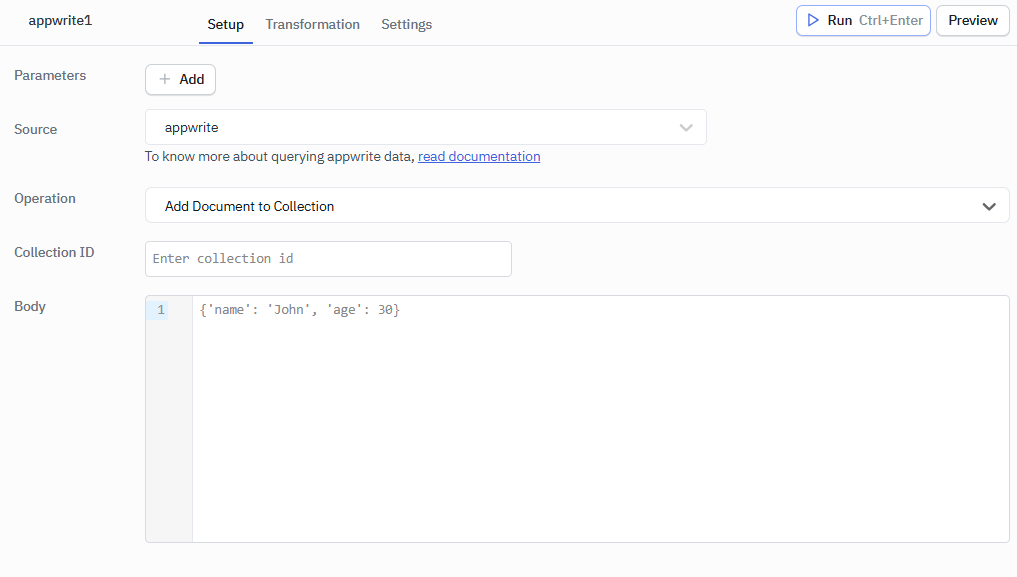The image size is (1017, 577).
Task: Open the Settings tab
Action: pyautogui.click(x=406, y=24)
